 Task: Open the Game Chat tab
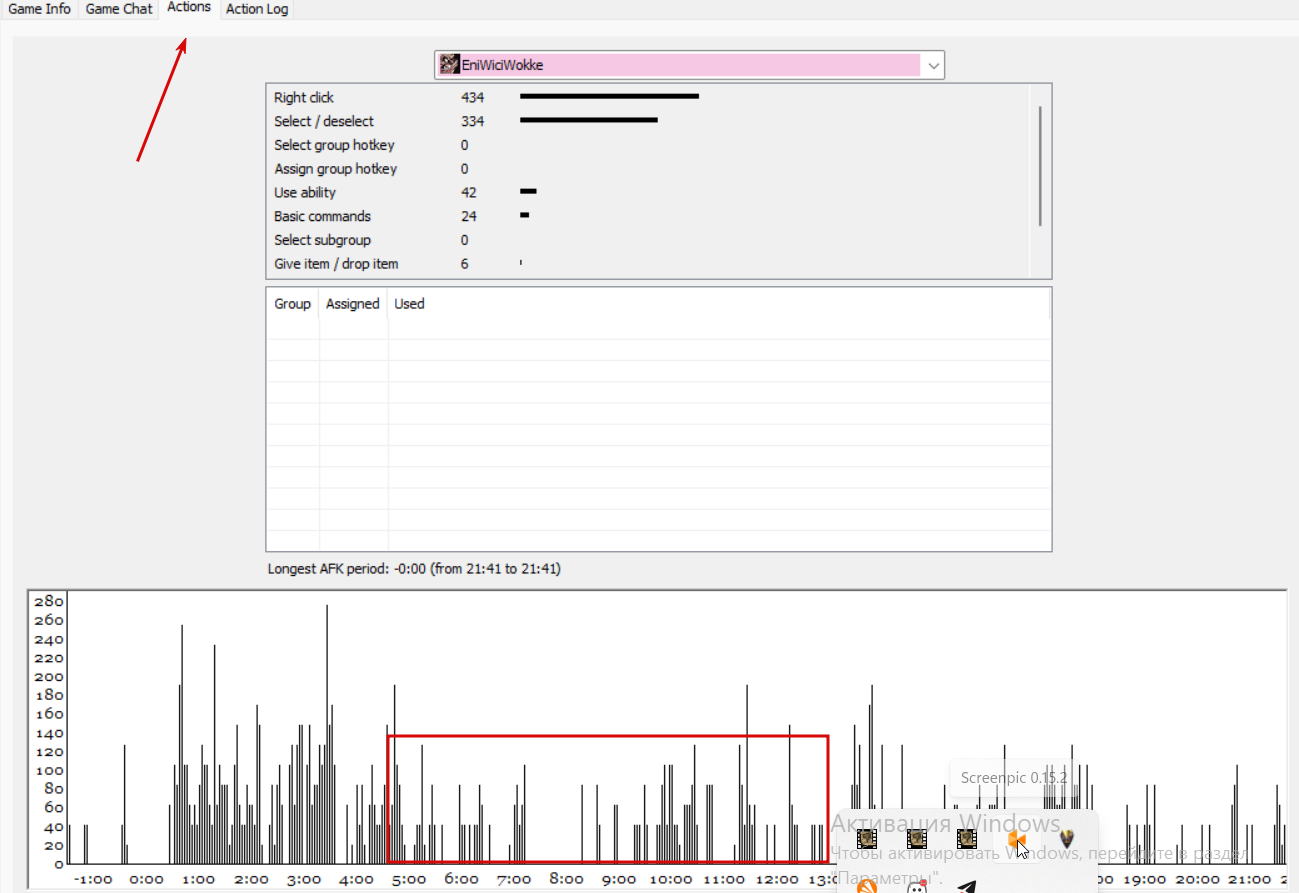coord(119,9)
